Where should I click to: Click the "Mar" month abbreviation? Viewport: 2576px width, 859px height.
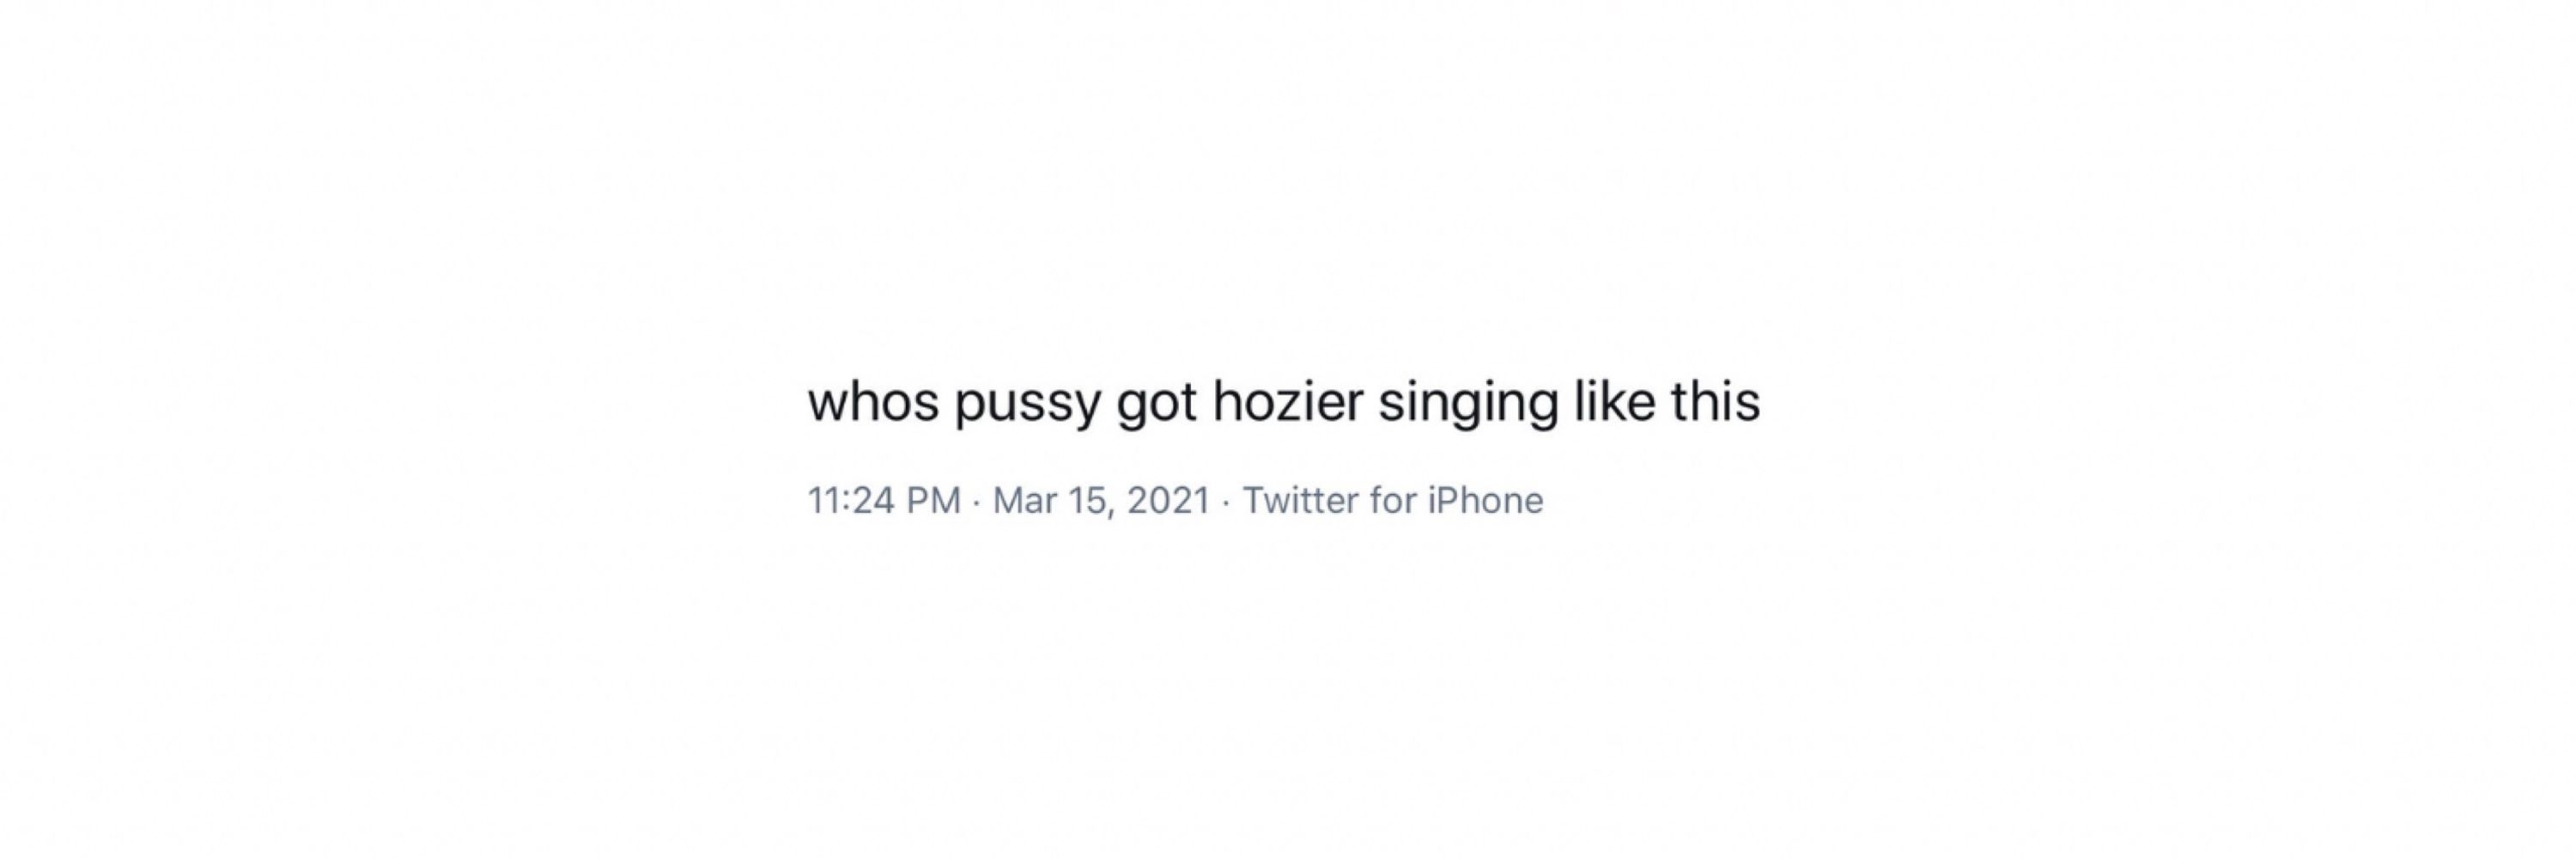pos(1025,500)
